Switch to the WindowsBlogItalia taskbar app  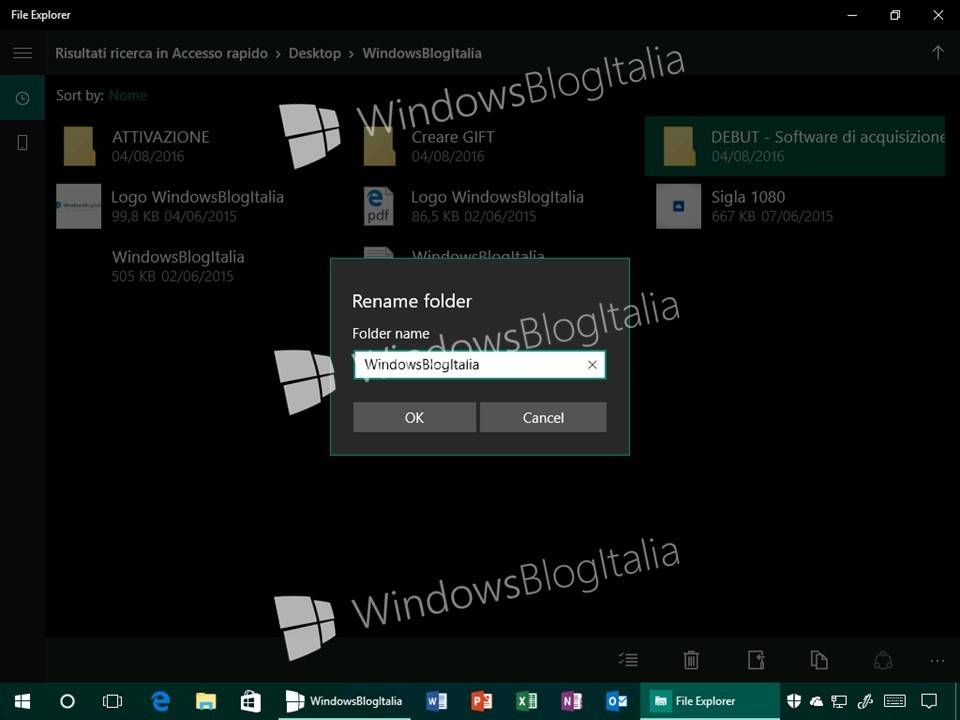tap(345, 701)
